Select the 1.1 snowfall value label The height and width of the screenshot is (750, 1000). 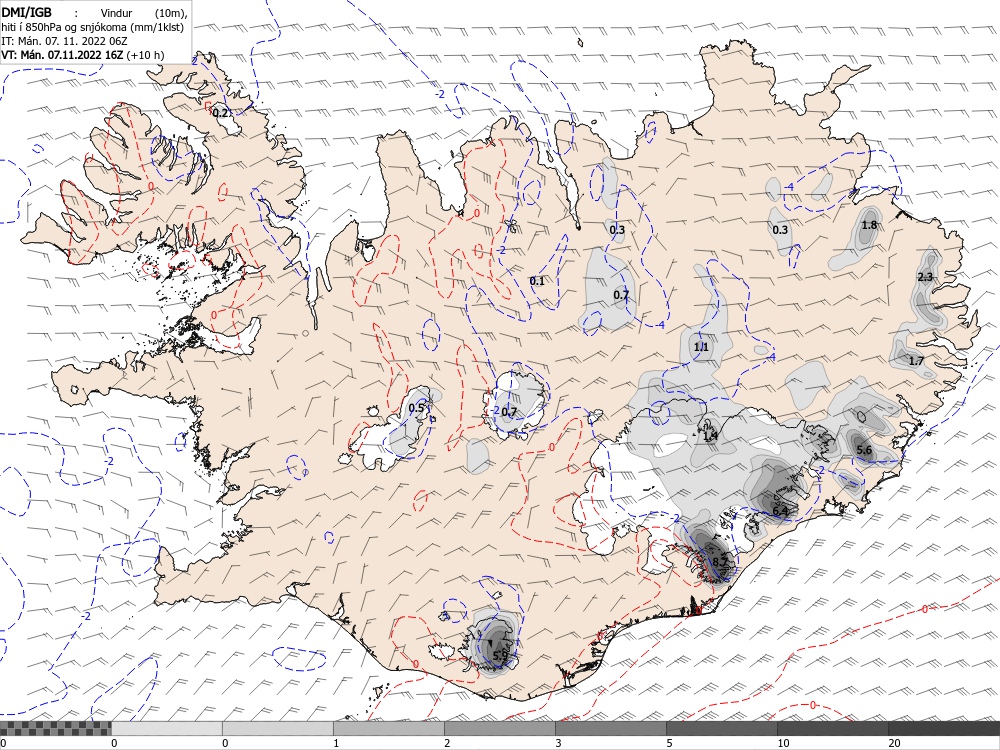point(701,347)
